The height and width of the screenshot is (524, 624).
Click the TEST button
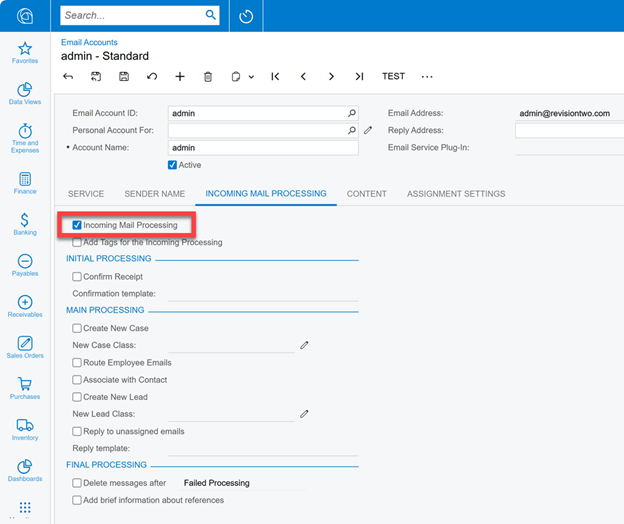point(393,76)
